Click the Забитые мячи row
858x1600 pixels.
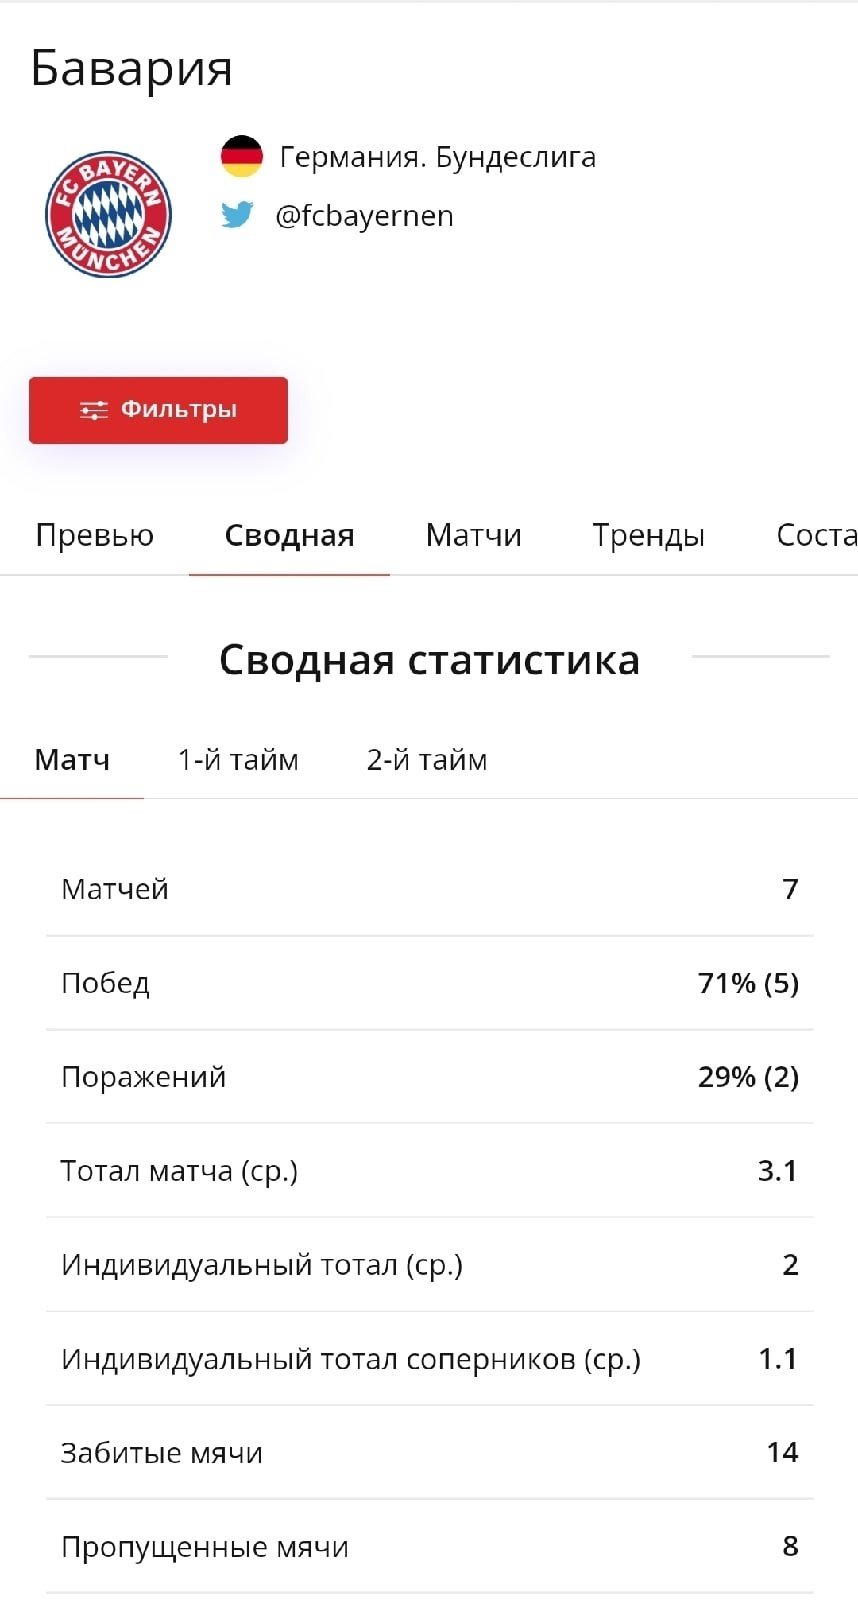429,1453
